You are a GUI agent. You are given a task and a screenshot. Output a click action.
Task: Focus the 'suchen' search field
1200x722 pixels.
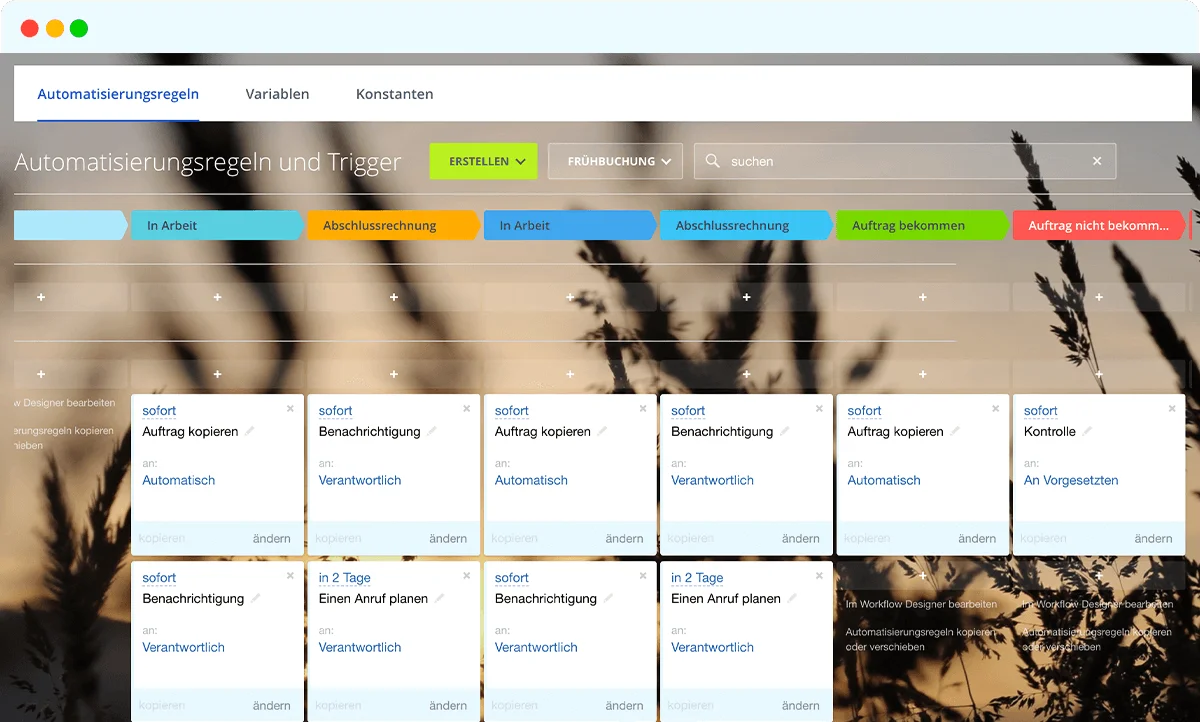905,161
